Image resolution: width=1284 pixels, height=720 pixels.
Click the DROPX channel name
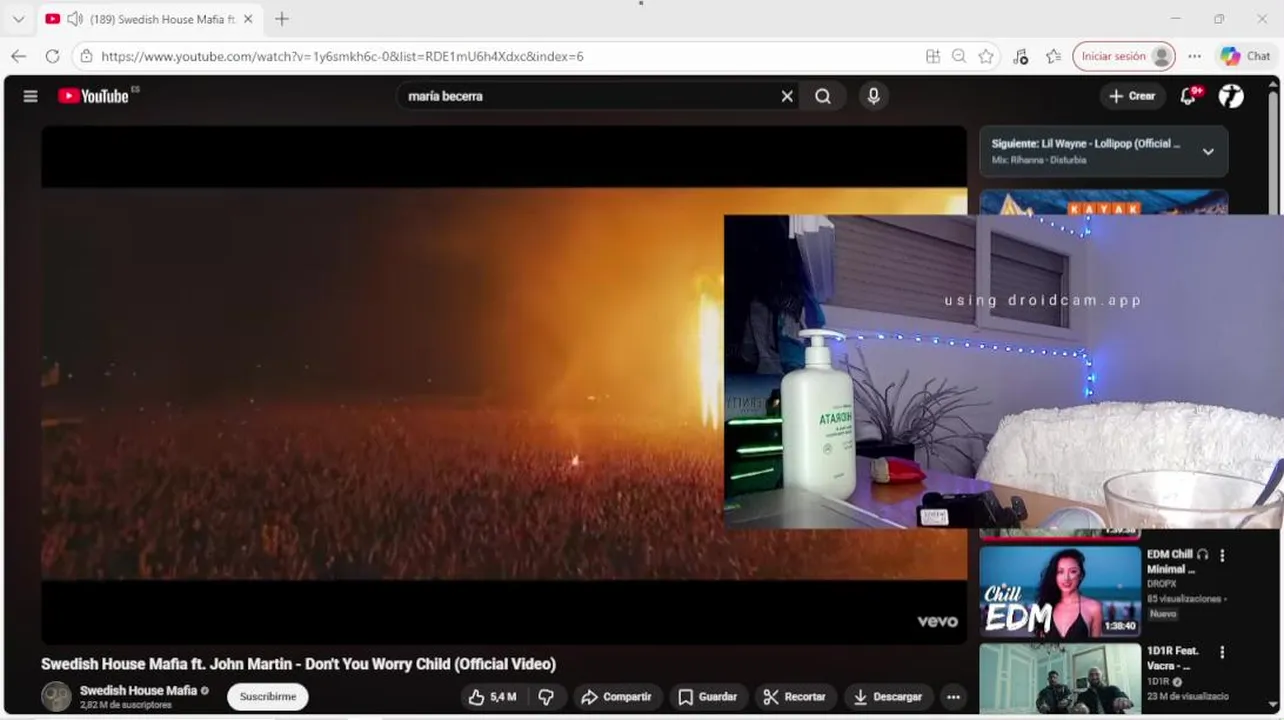pos(1162,583)
